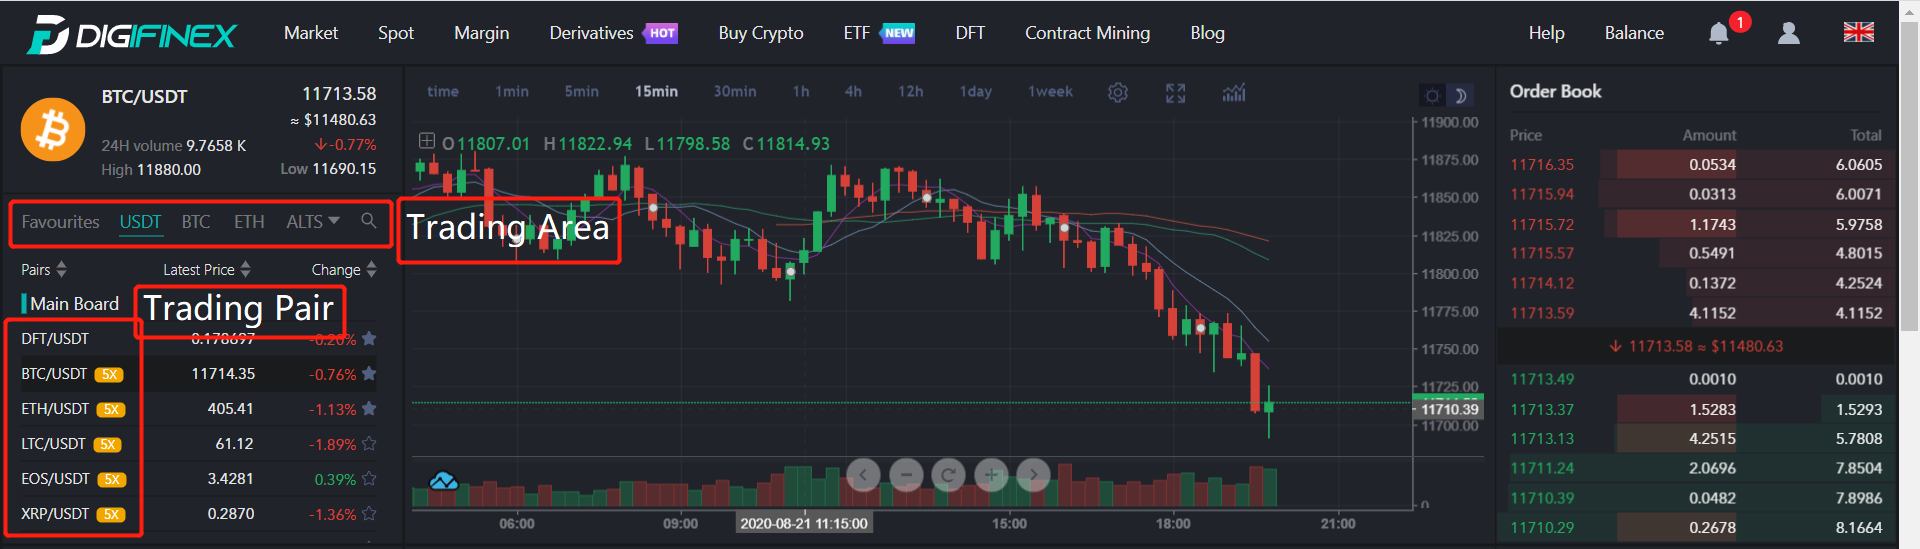This screenshot has height=549, width=1920.
Task: Open the Derivatives menu
Action: (x=592, y=33)
